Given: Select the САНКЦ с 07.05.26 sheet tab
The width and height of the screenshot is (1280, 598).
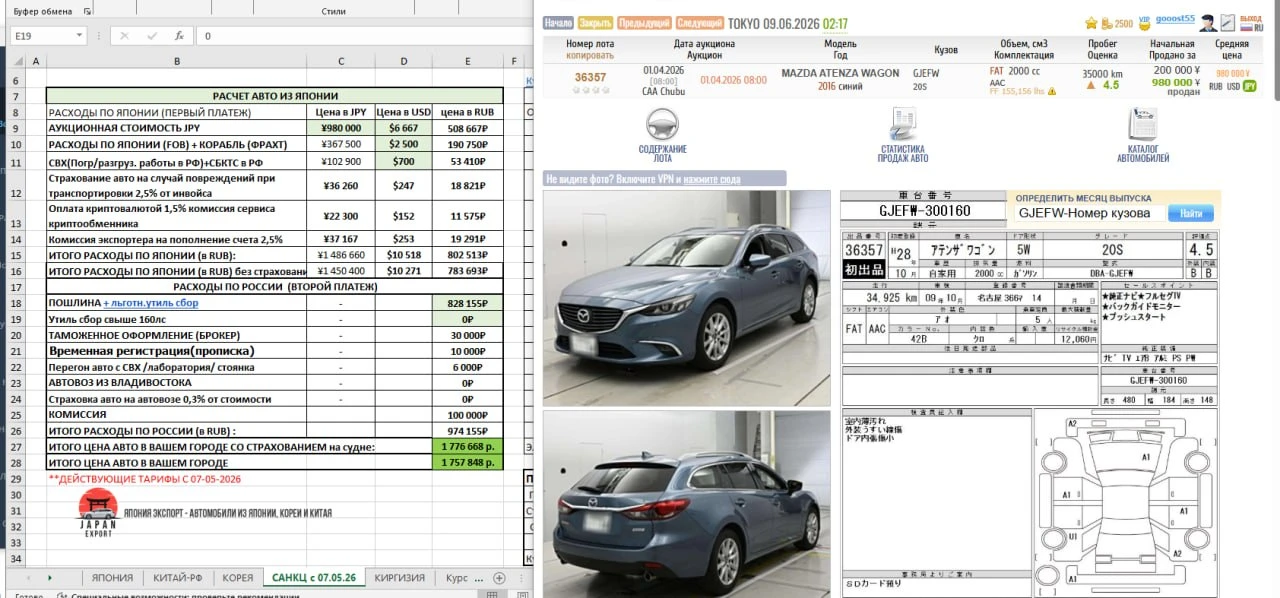Looking at the screenshot, I should click(x=314, y=578).
